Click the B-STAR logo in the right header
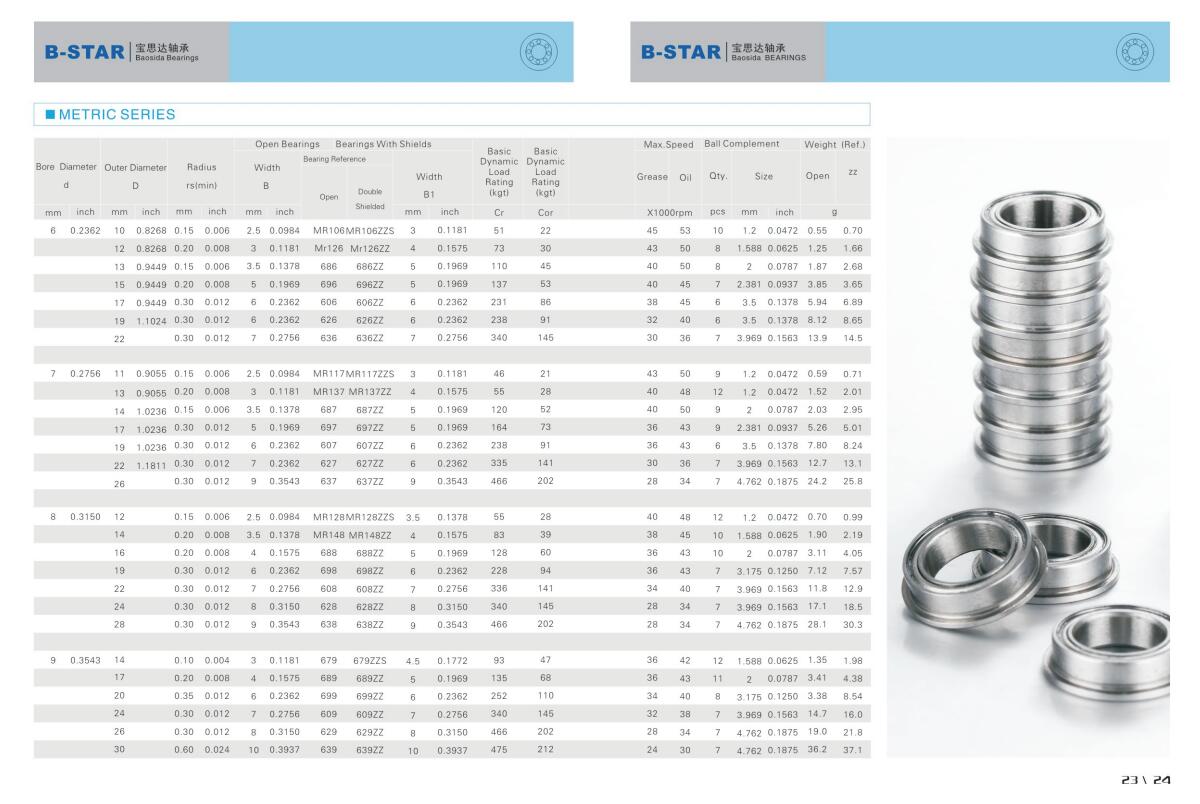The height and width of the screenshot is (804, 1200). (x=681, y=52)
